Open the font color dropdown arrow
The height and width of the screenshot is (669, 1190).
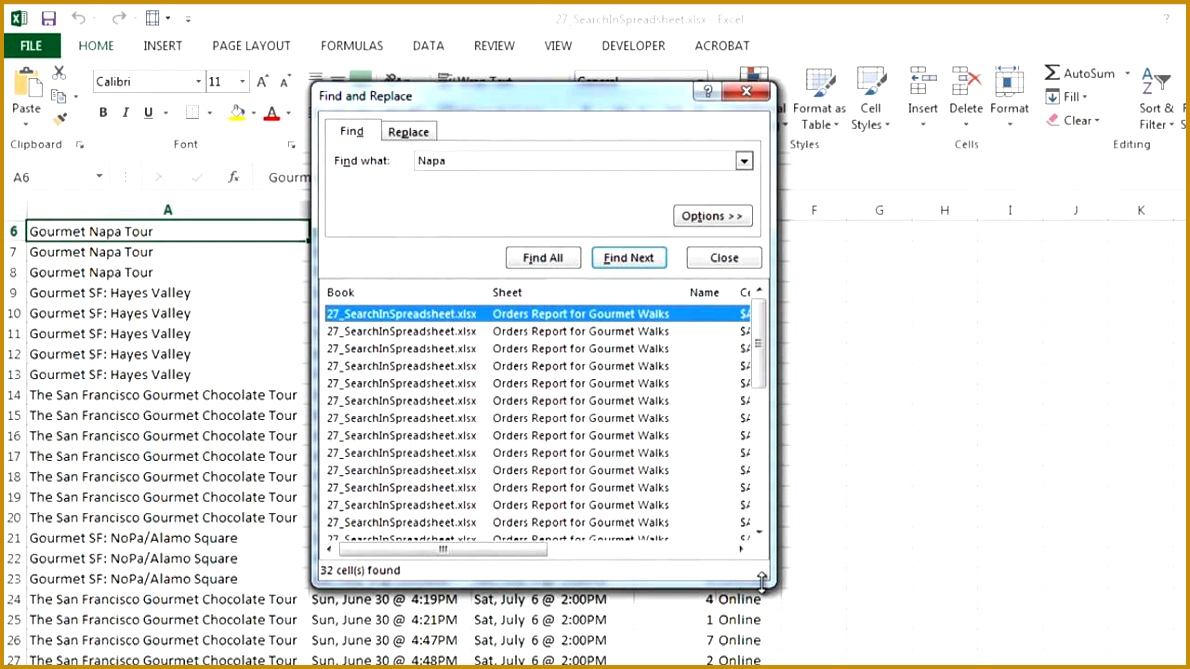coord(288,113)
